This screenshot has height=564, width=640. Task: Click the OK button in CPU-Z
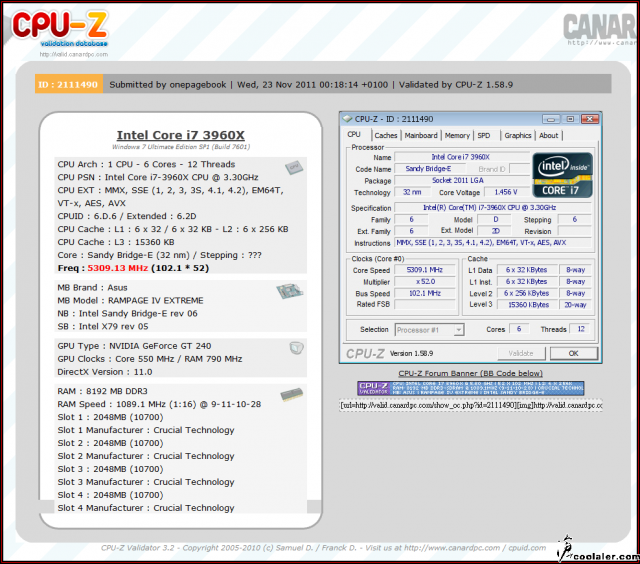coord(573,353)
